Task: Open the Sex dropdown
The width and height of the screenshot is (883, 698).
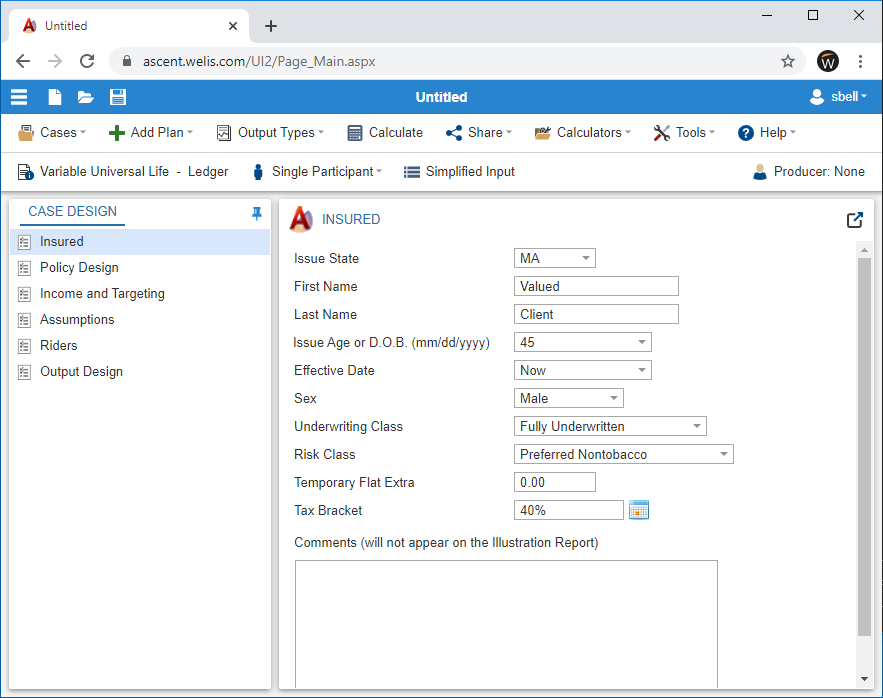Action: pyautogui.click(x=568, y=398)
